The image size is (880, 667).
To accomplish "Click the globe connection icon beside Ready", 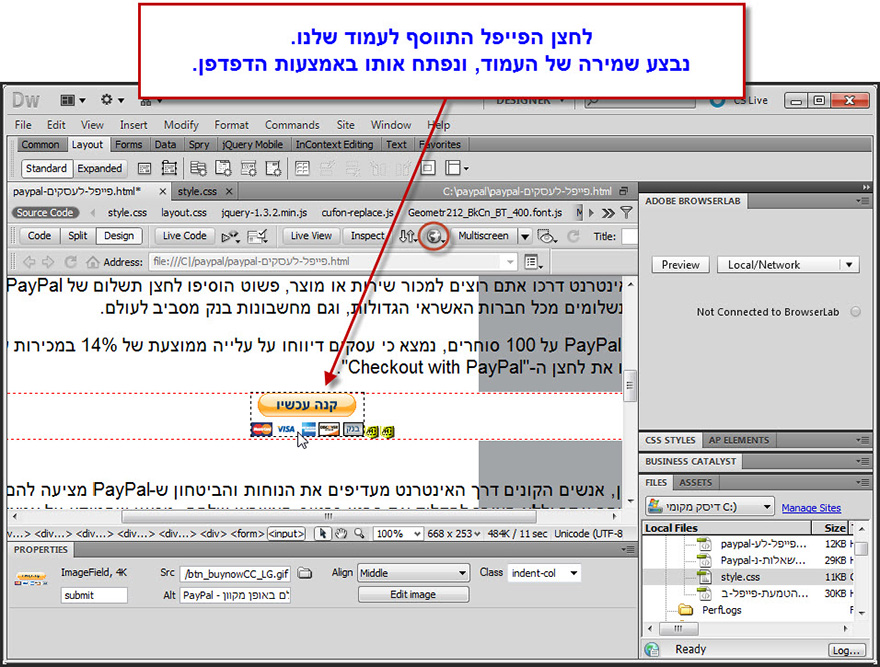I will pos(652,650).
